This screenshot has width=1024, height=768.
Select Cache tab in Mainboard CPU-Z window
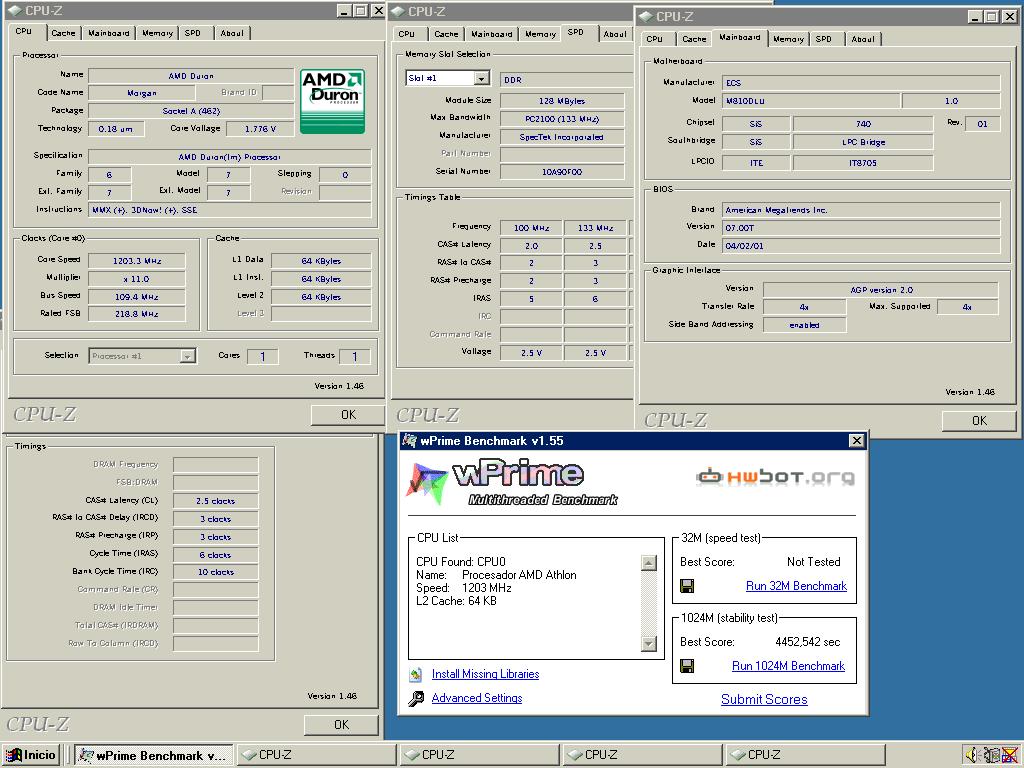(694, 39)
